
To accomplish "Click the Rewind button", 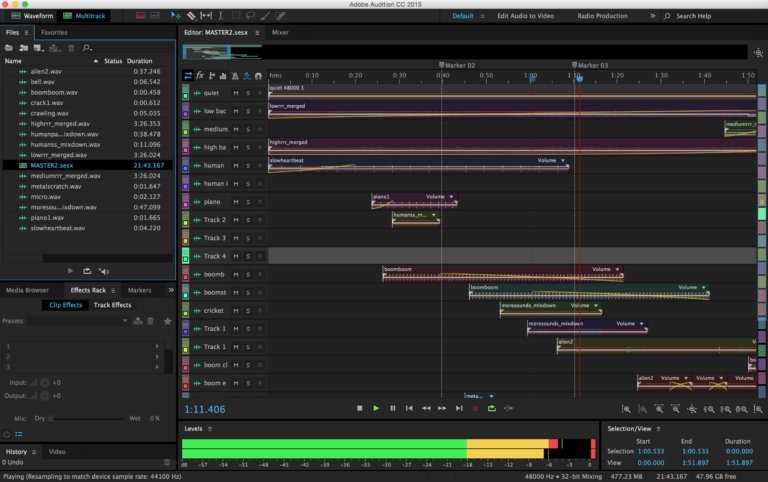I will (x=426, y=408).
